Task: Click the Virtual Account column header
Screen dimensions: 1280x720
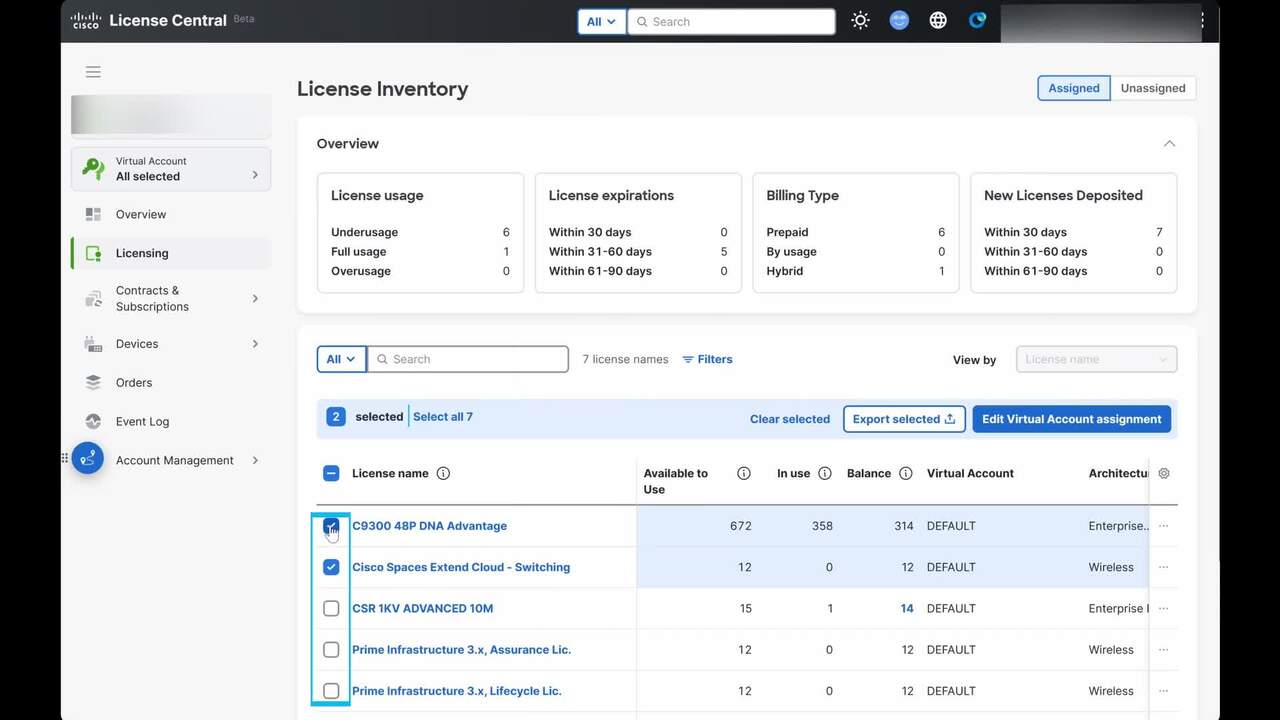Action: pos(970,474)
